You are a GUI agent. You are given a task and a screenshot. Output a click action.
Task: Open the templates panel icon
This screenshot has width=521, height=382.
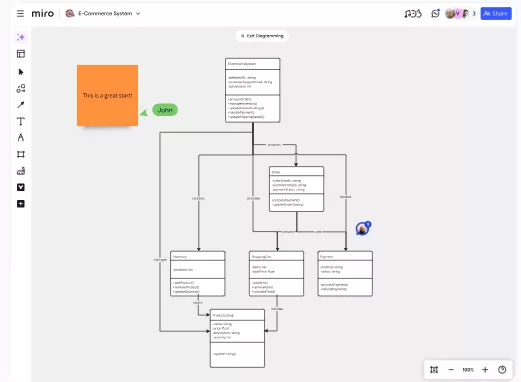tap(21, 54)
